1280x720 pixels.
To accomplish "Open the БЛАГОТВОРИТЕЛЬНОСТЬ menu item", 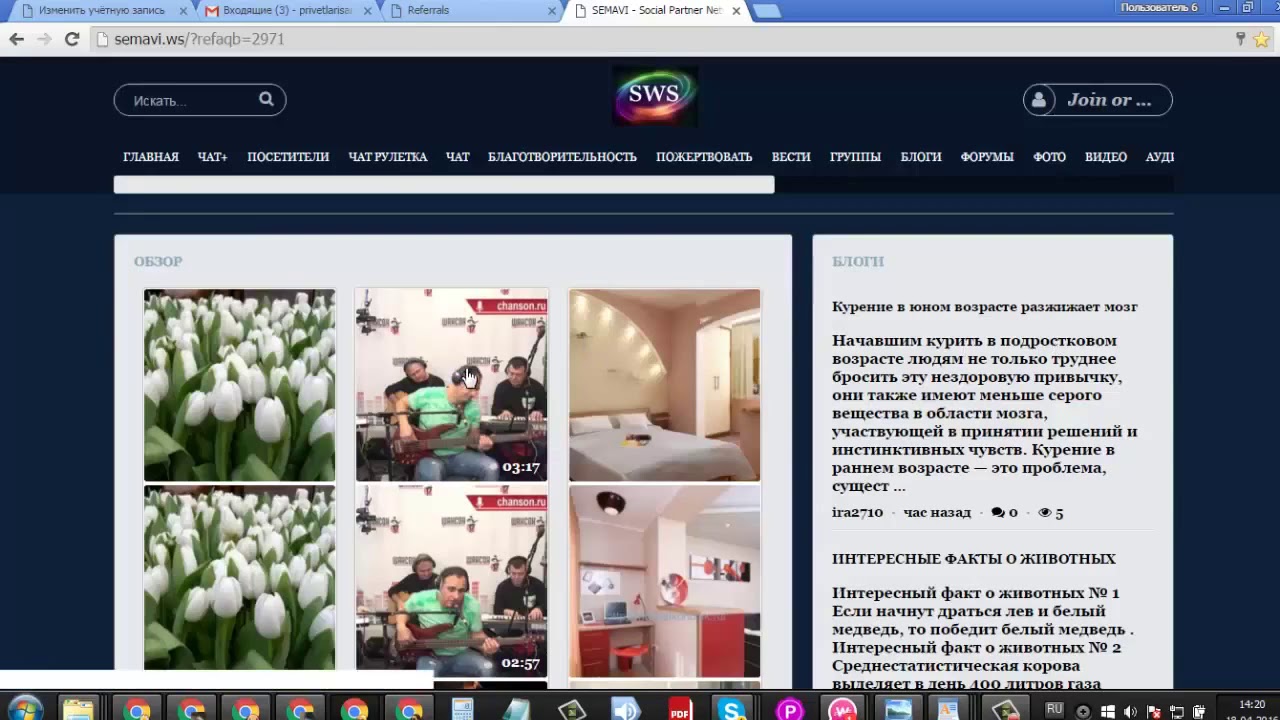I will tap(562, 157).
